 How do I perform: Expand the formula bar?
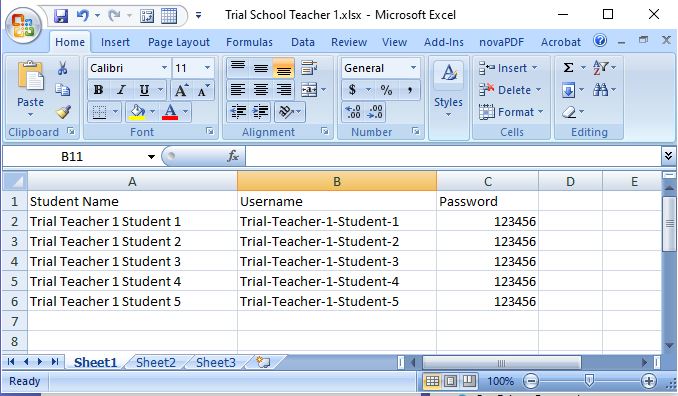click(668, 156)
